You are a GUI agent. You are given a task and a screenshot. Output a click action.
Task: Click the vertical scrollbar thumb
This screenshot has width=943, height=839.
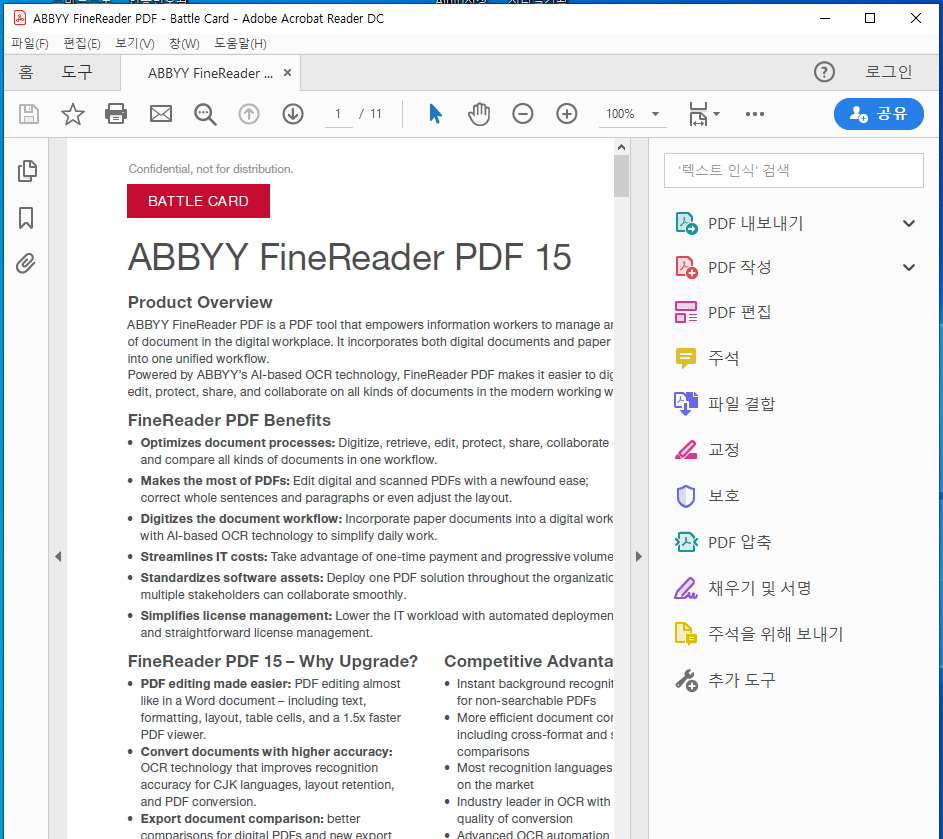click(621, 176)
